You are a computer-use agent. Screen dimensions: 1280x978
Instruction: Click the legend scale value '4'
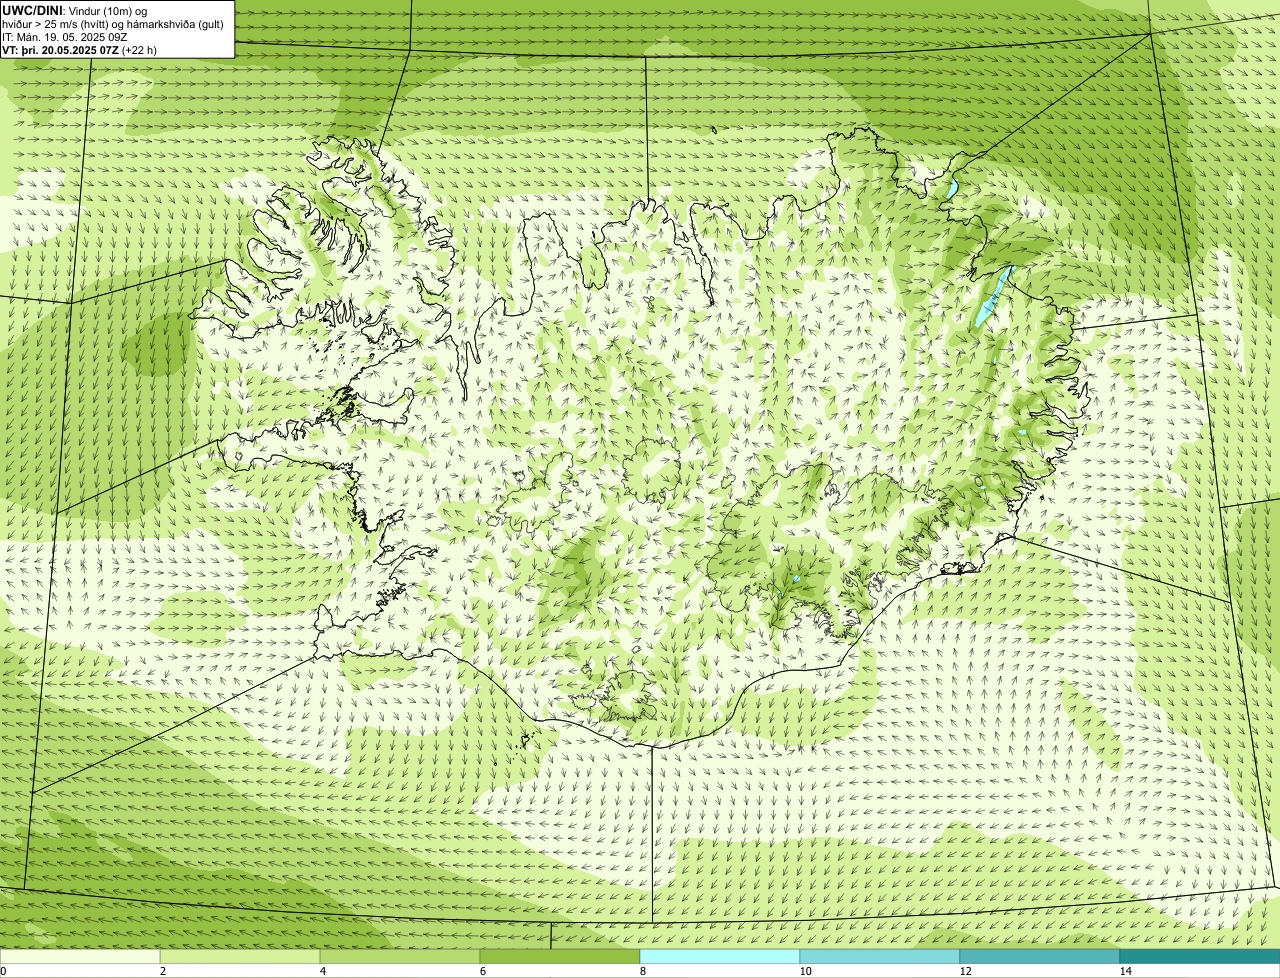point(322,971)
